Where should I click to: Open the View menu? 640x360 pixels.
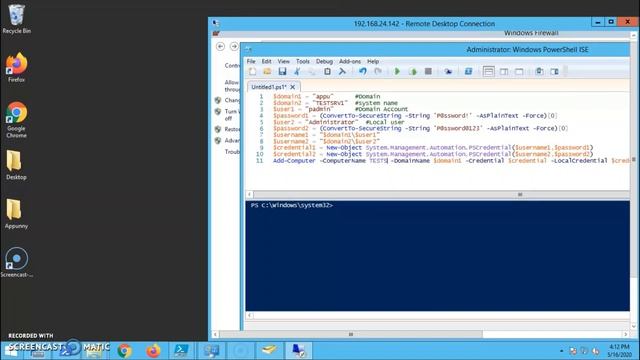[x=283, y=61]
